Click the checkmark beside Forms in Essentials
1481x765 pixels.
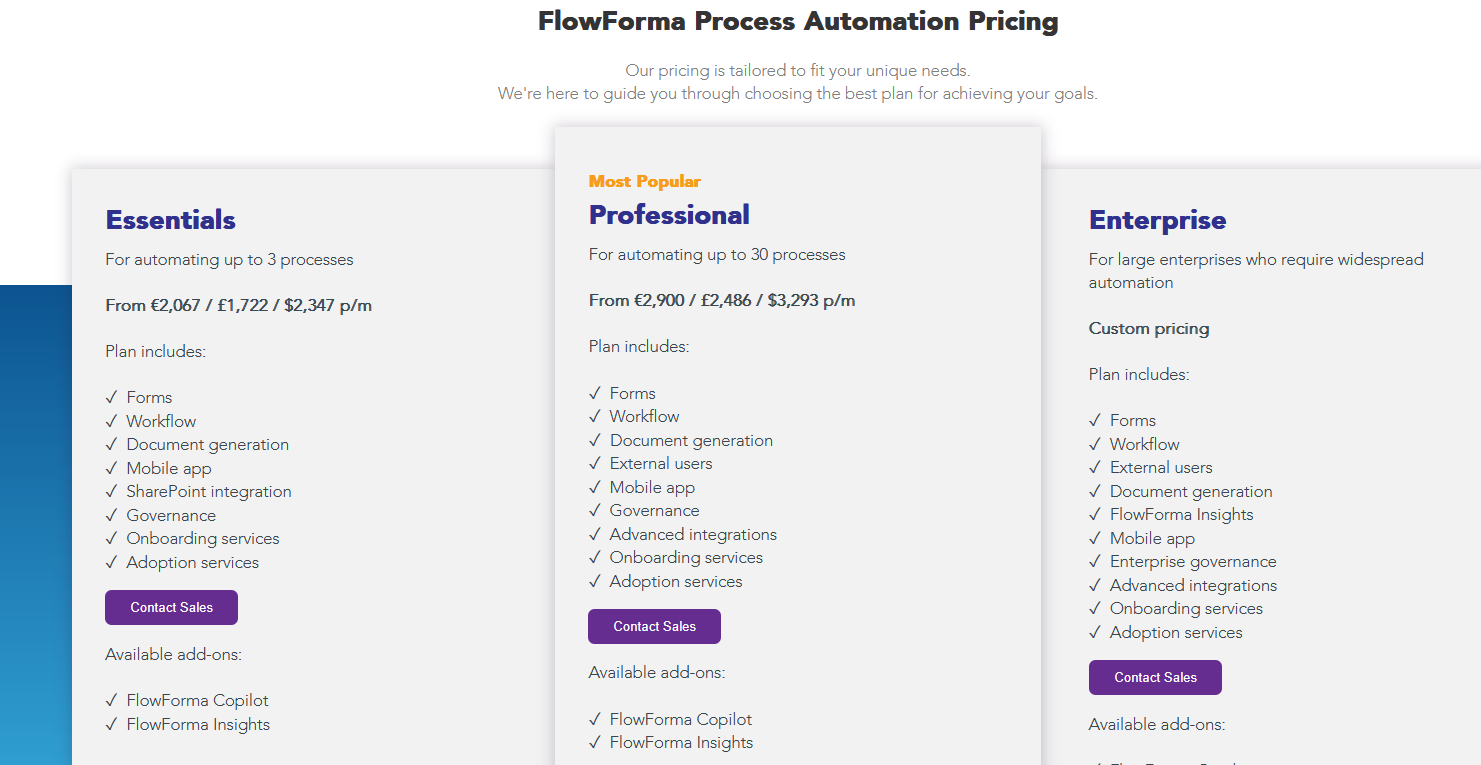pos(112,397)
